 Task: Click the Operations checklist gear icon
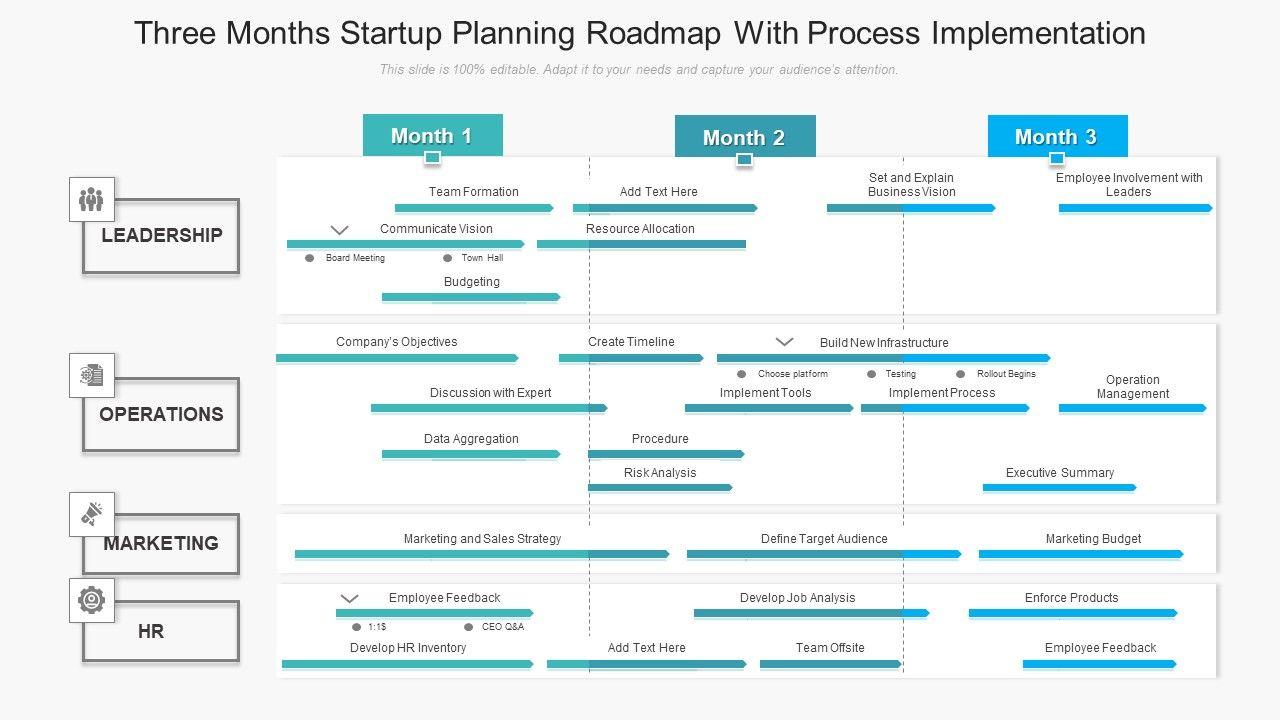click(92, 375)
